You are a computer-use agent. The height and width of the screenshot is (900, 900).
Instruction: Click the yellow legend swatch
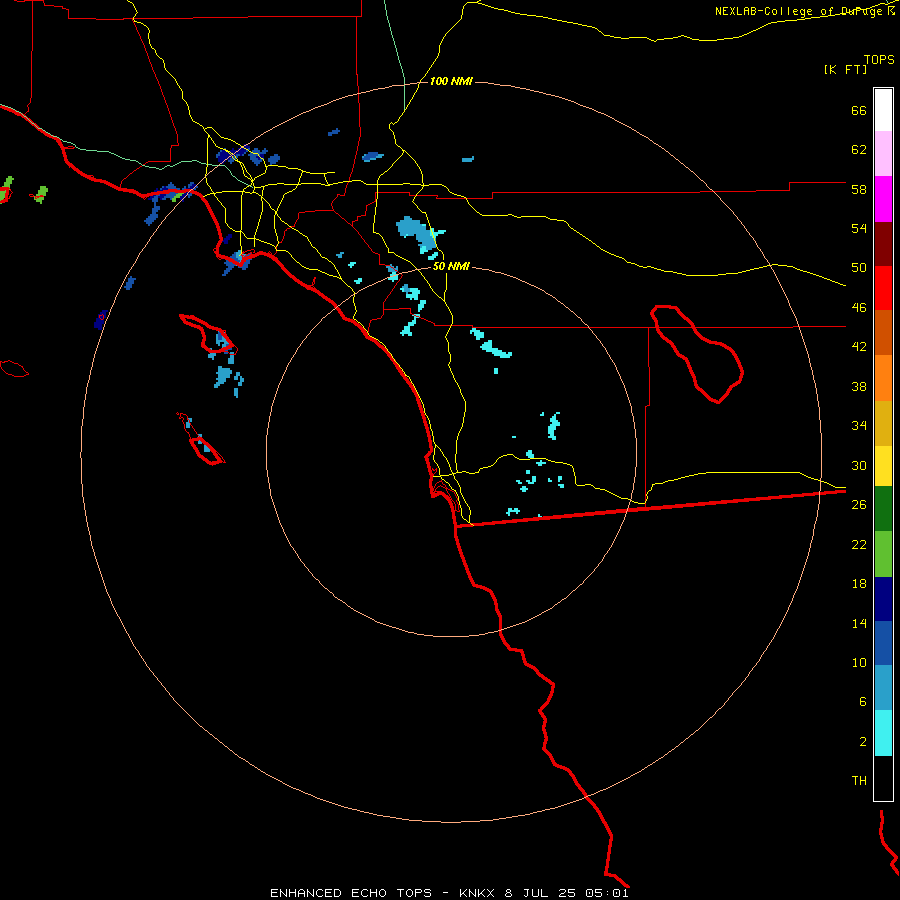click(x=883, y=466)
